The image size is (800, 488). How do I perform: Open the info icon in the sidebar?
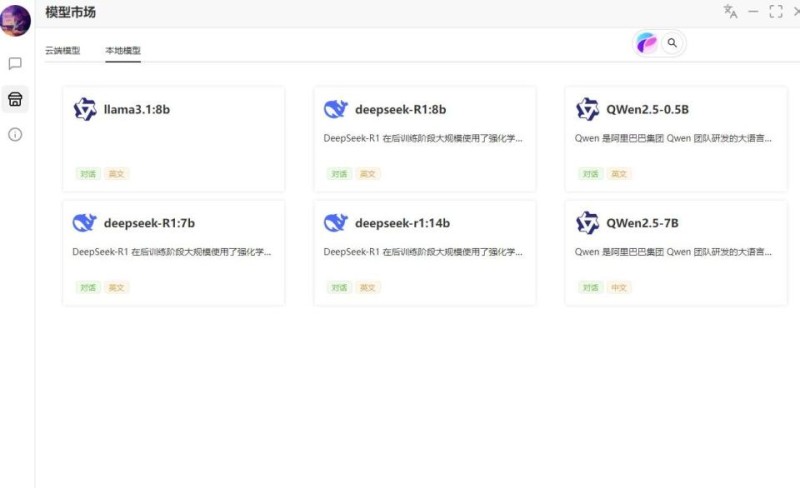tap(15, 135)
